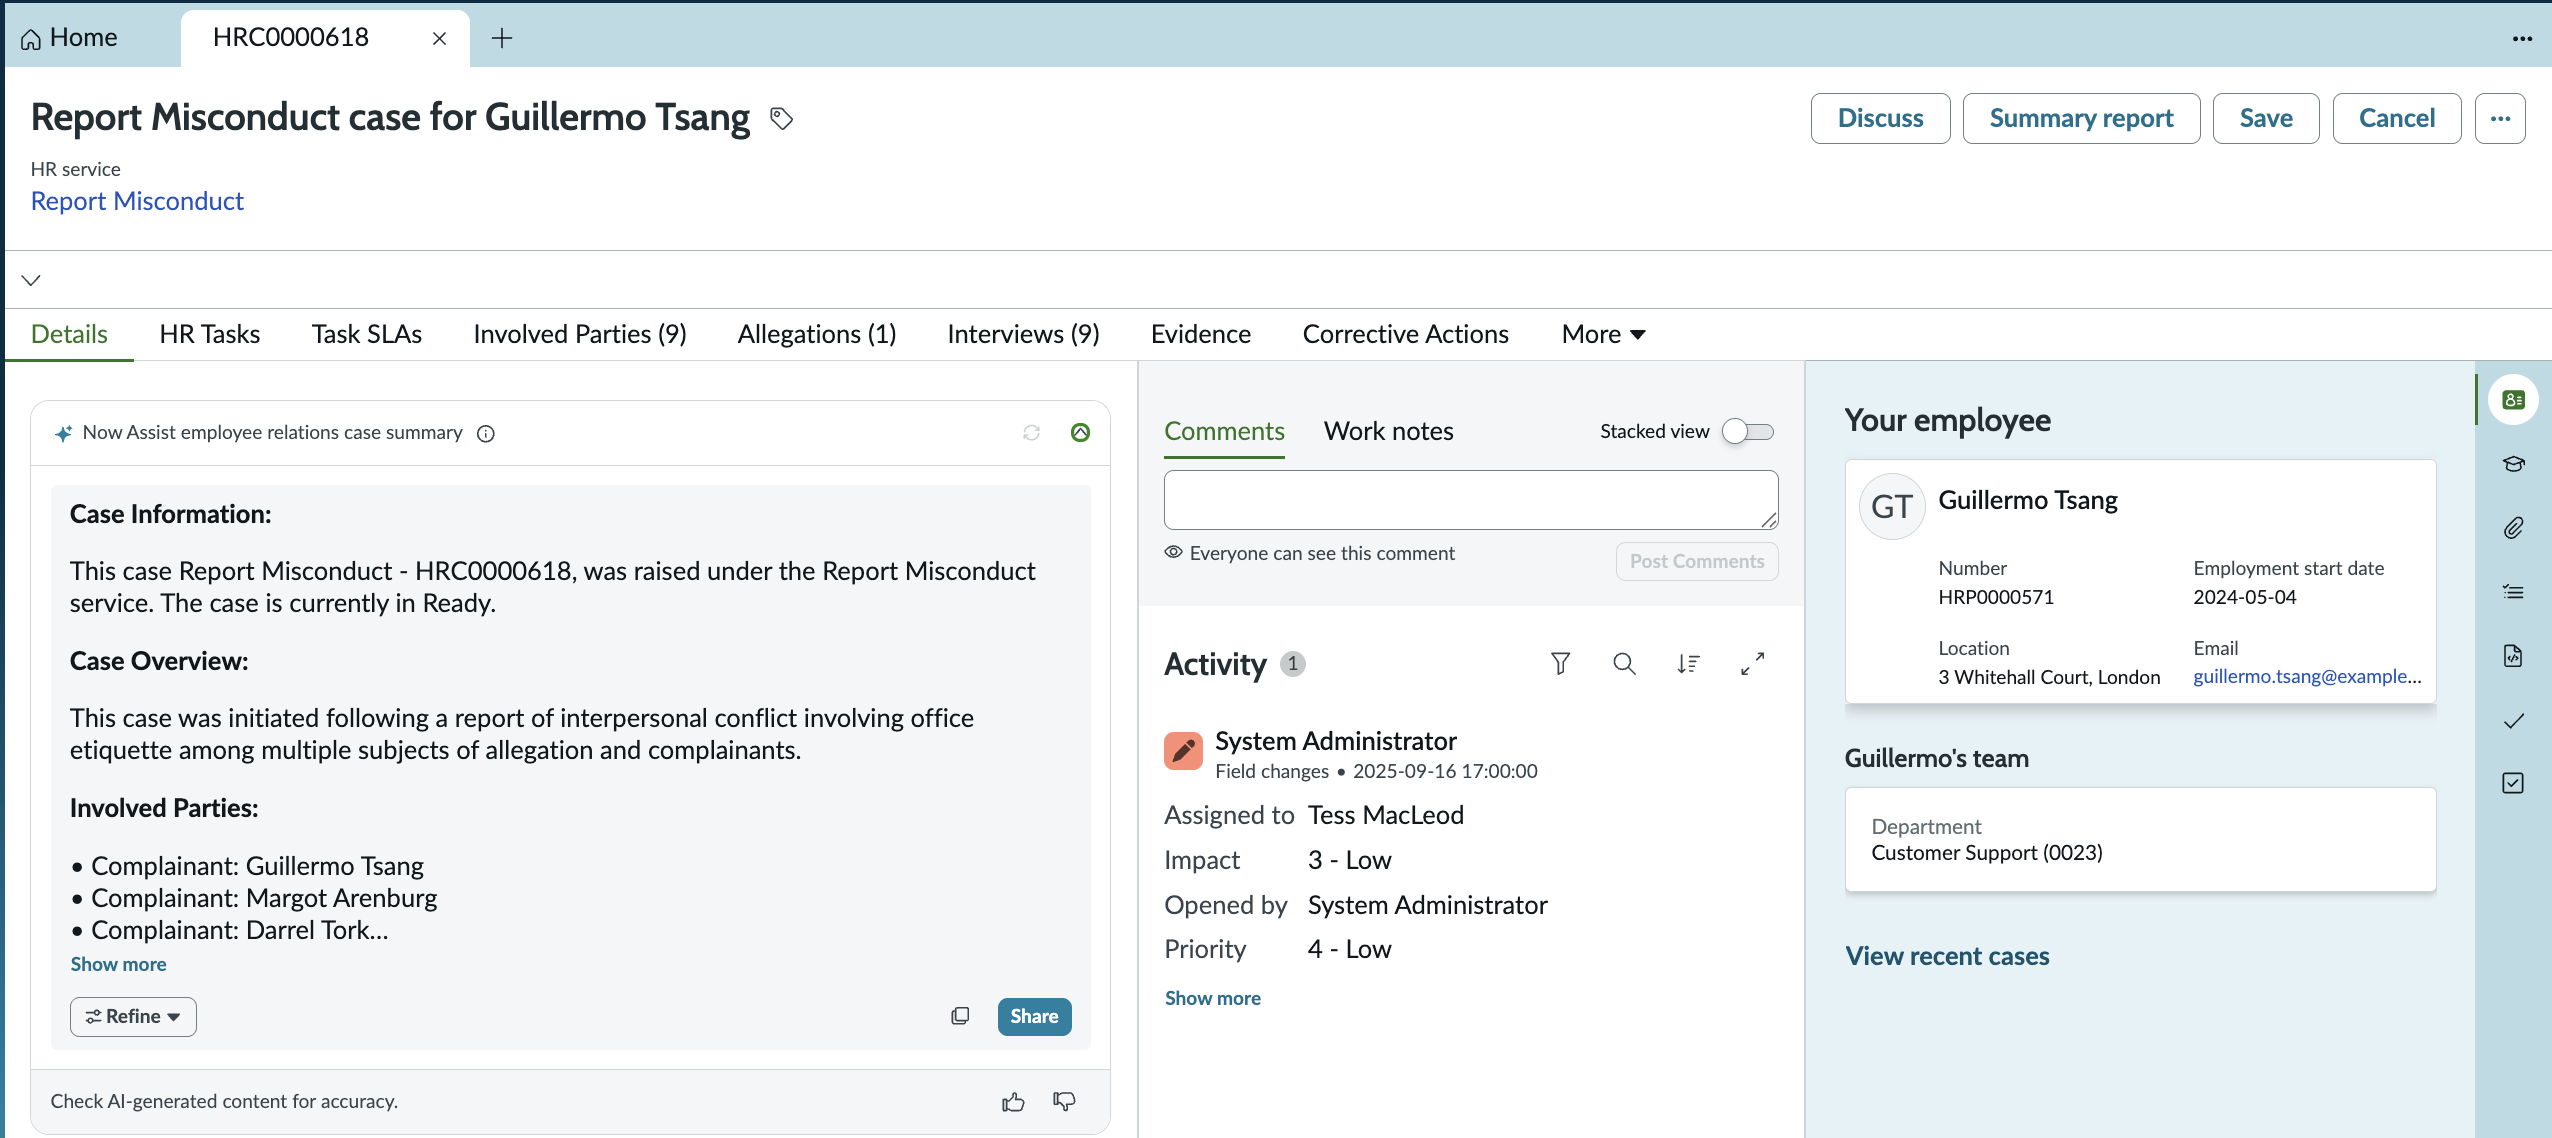Open the Refine dropdown
Viewport: 2552px width, 1138px height.
tap(133, 1017)
